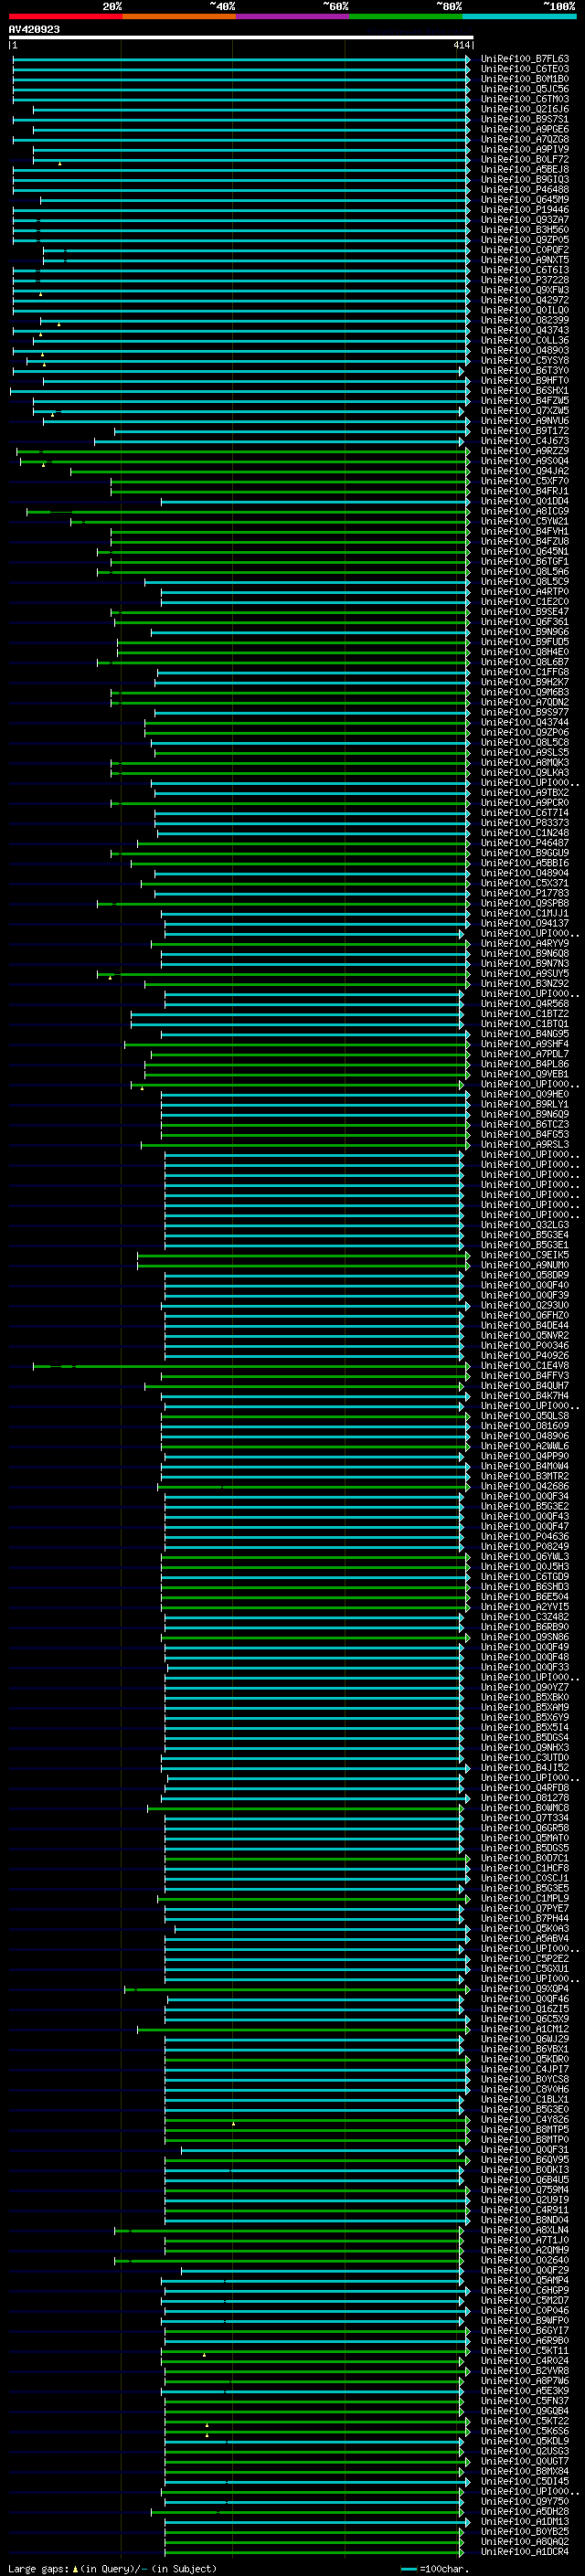The image size is (585, 2576).
Task: Select hit label UniRef100_Q09HE0
Action: pos(525,1094)
